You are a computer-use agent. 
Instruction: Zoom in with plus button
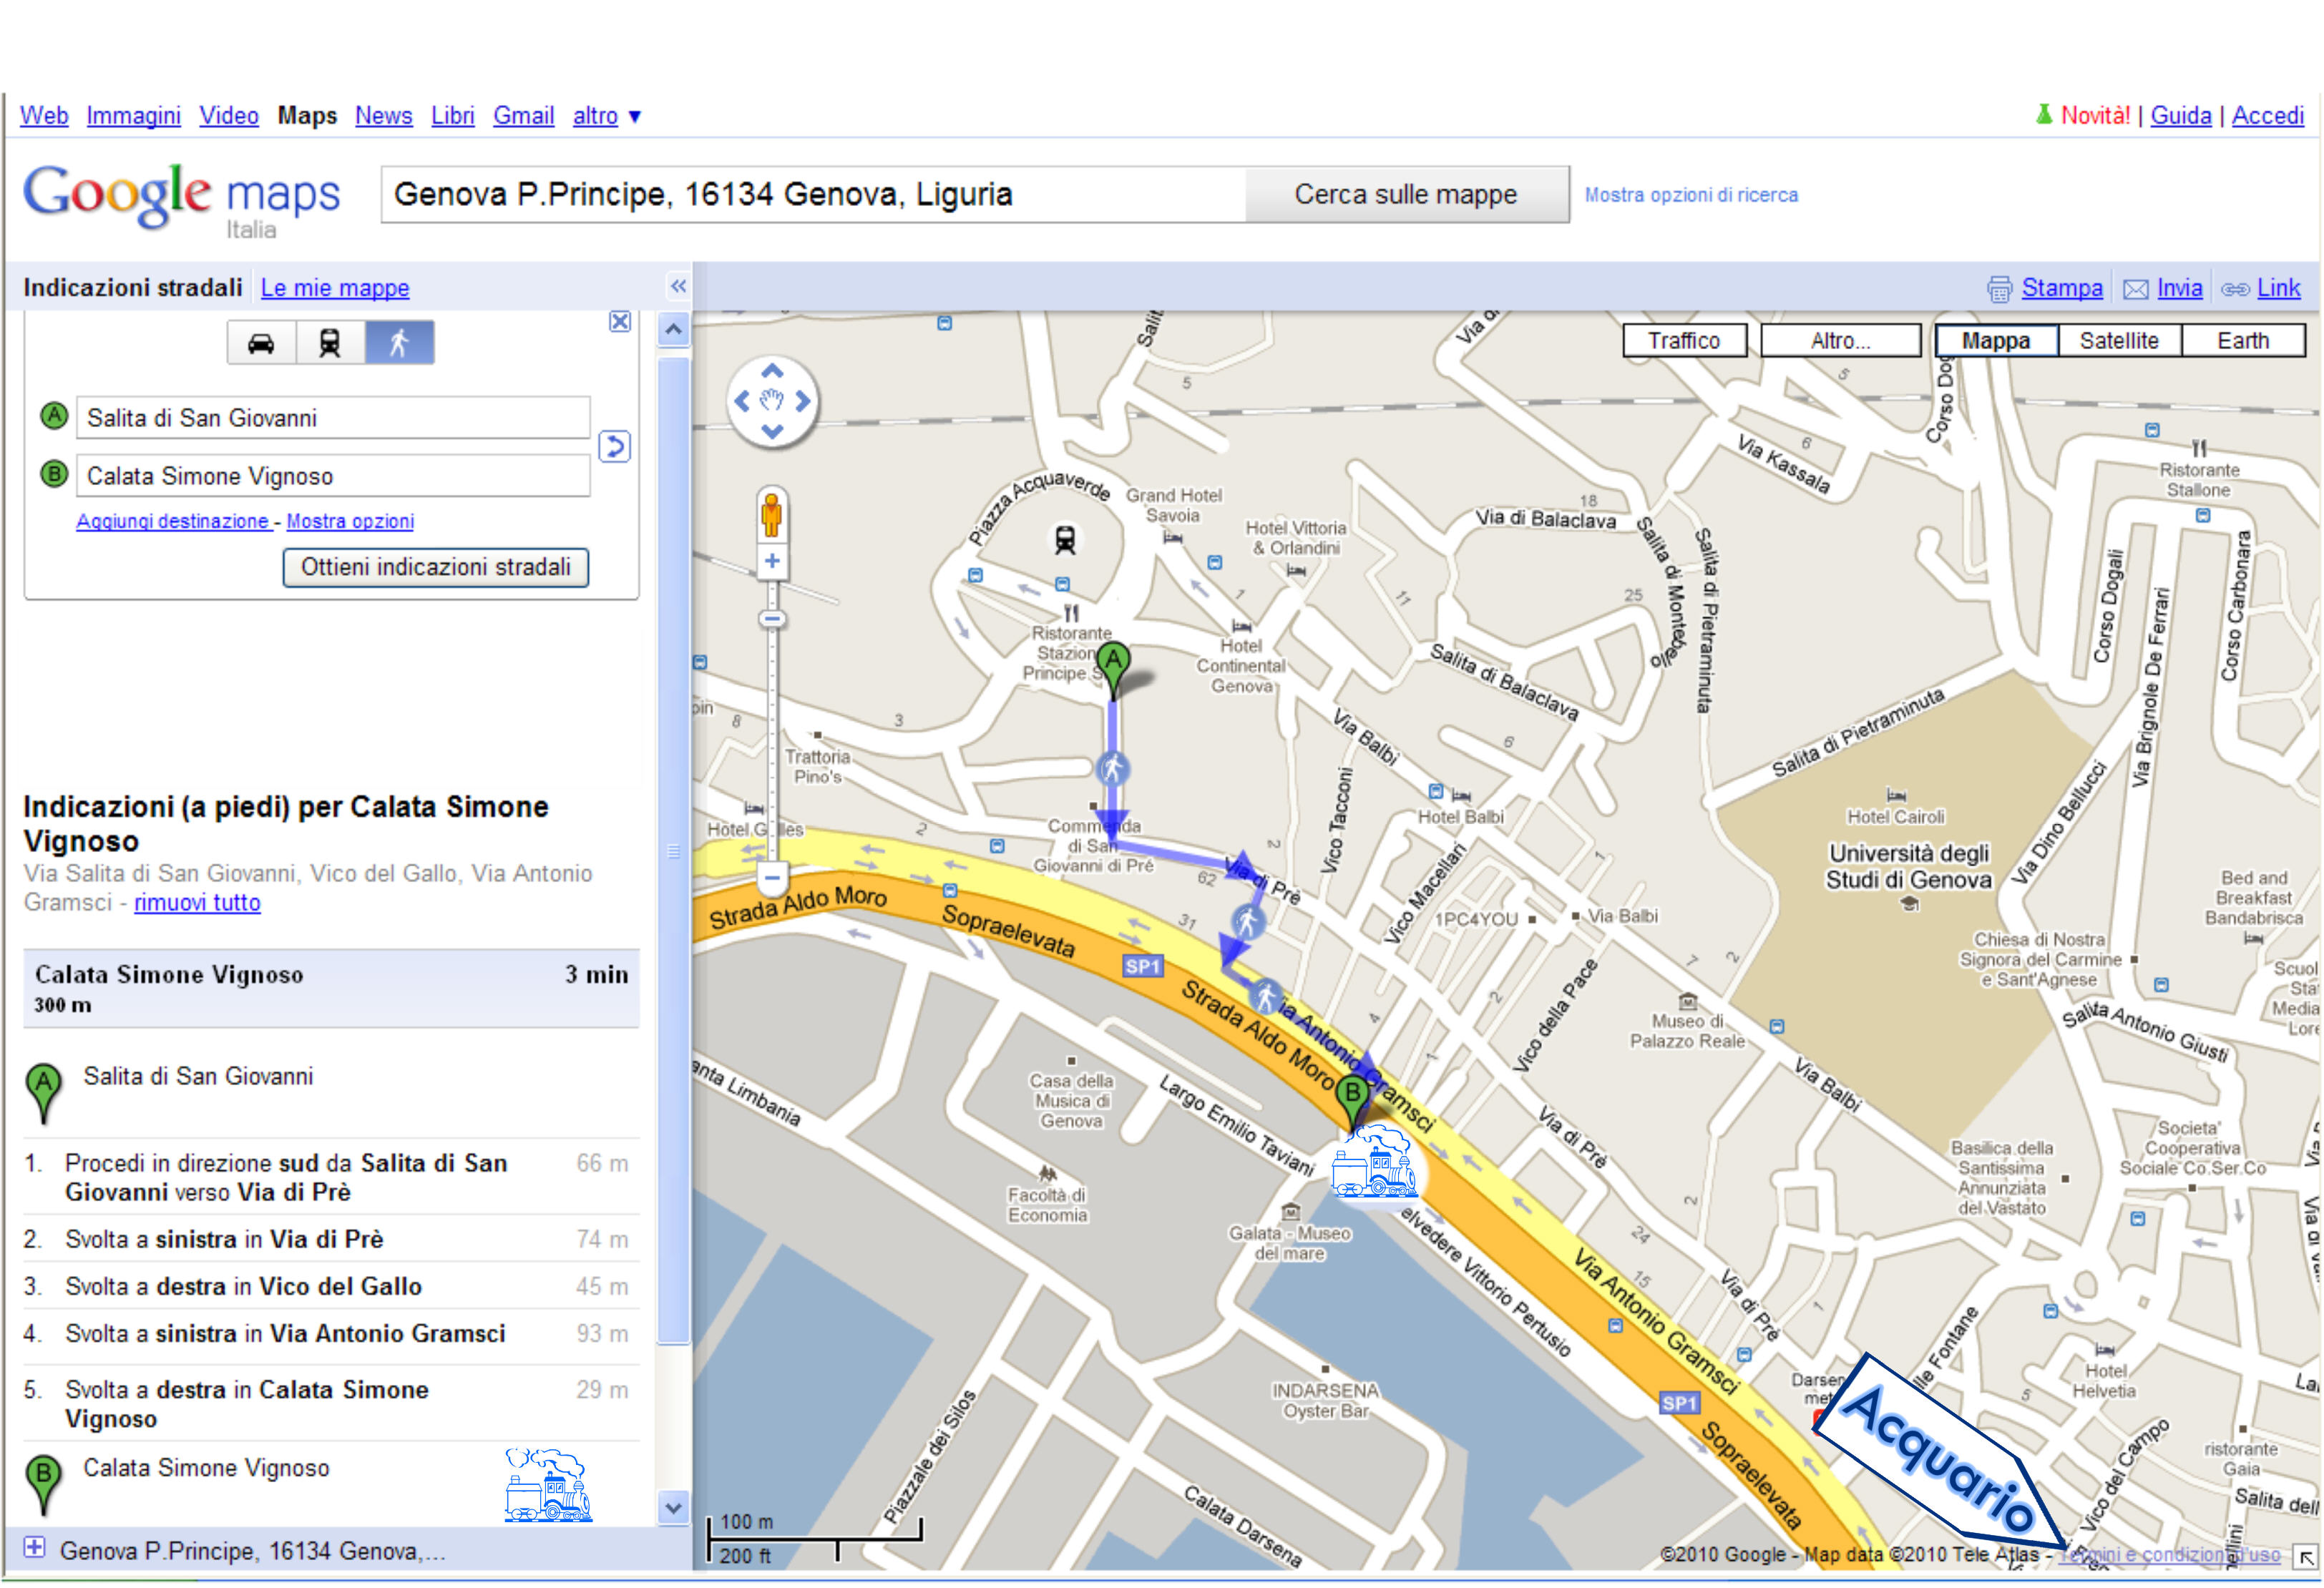[x=772, y=561]
